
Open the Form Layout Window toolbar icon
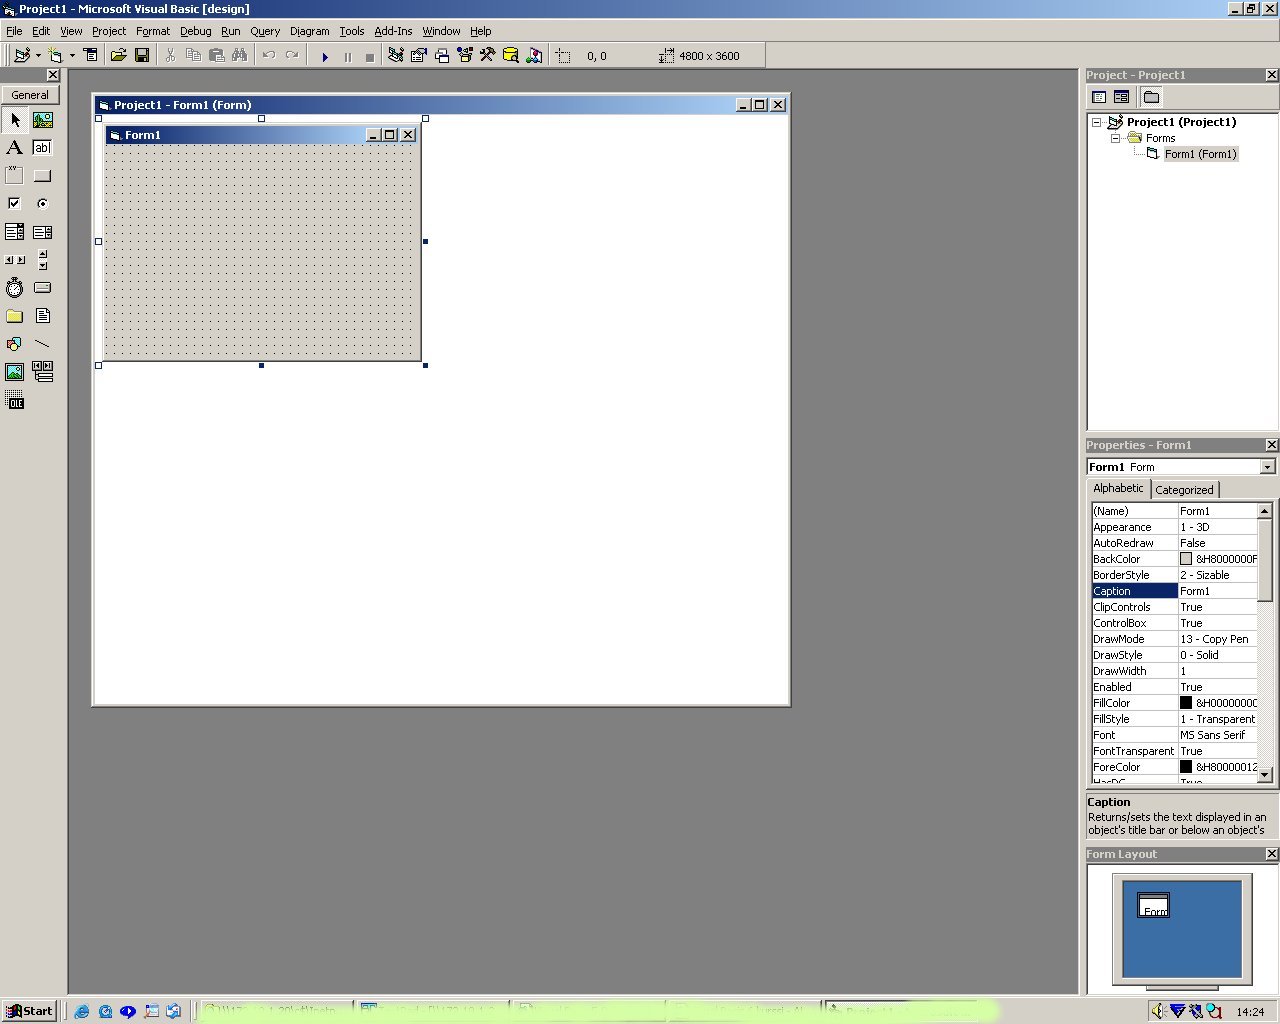(442, 56)
